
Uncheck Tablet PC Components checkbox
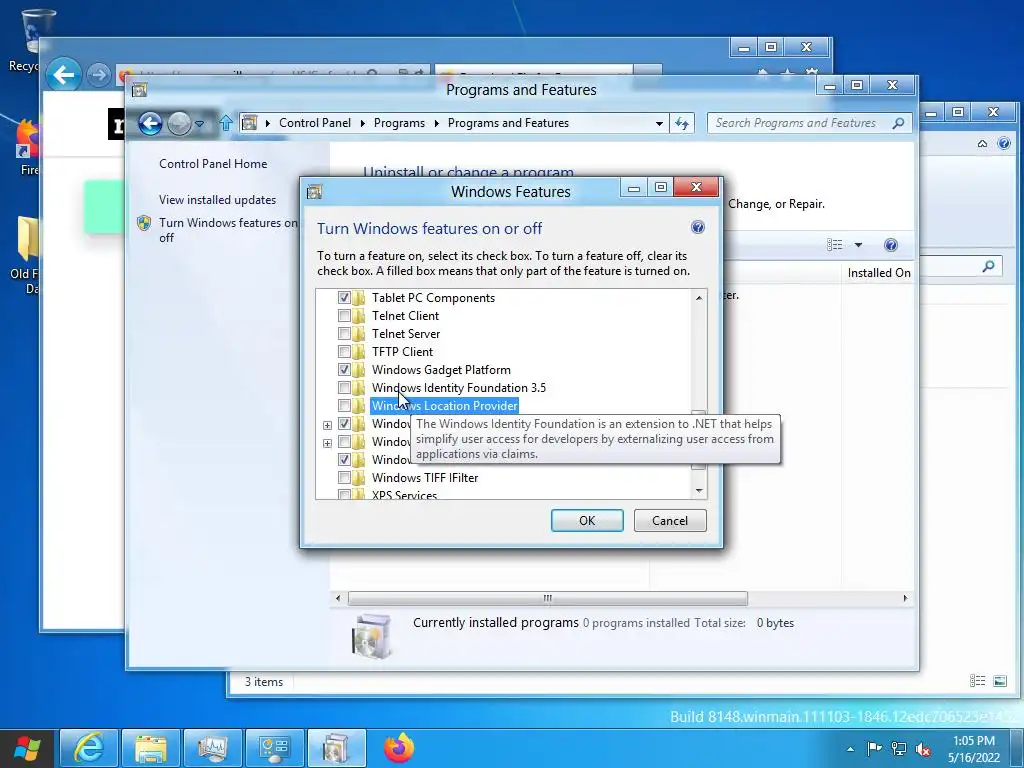344,298
